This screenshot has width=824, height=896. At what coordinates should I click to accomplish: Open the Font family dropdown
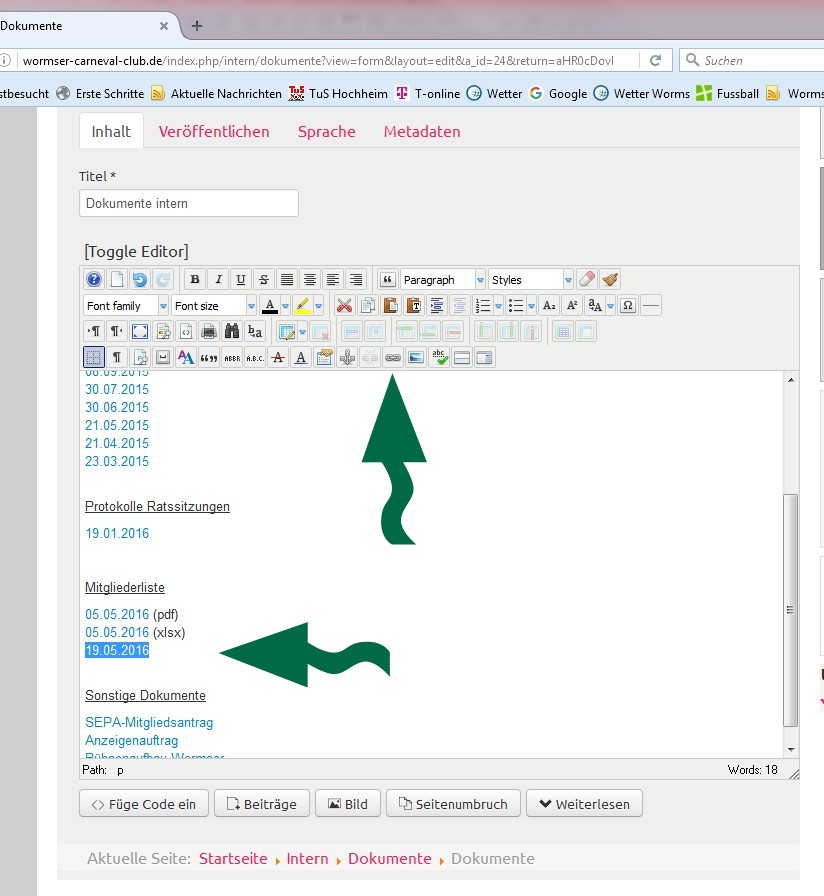coord(126,306)
